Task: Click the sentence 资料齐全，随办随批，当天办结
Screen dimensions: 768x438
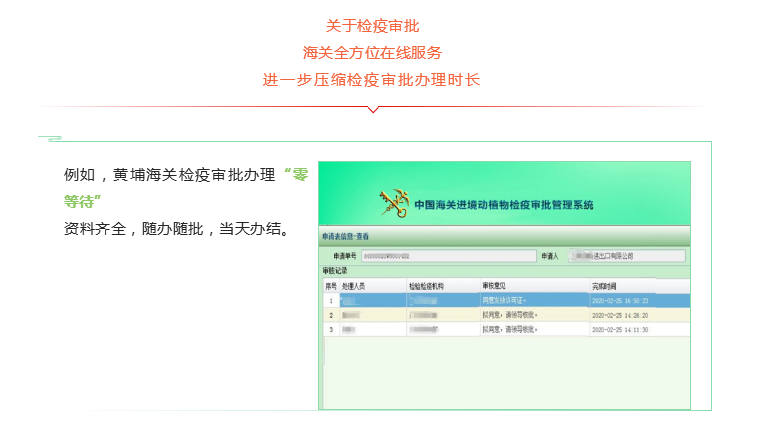Action: coord(176,228)
